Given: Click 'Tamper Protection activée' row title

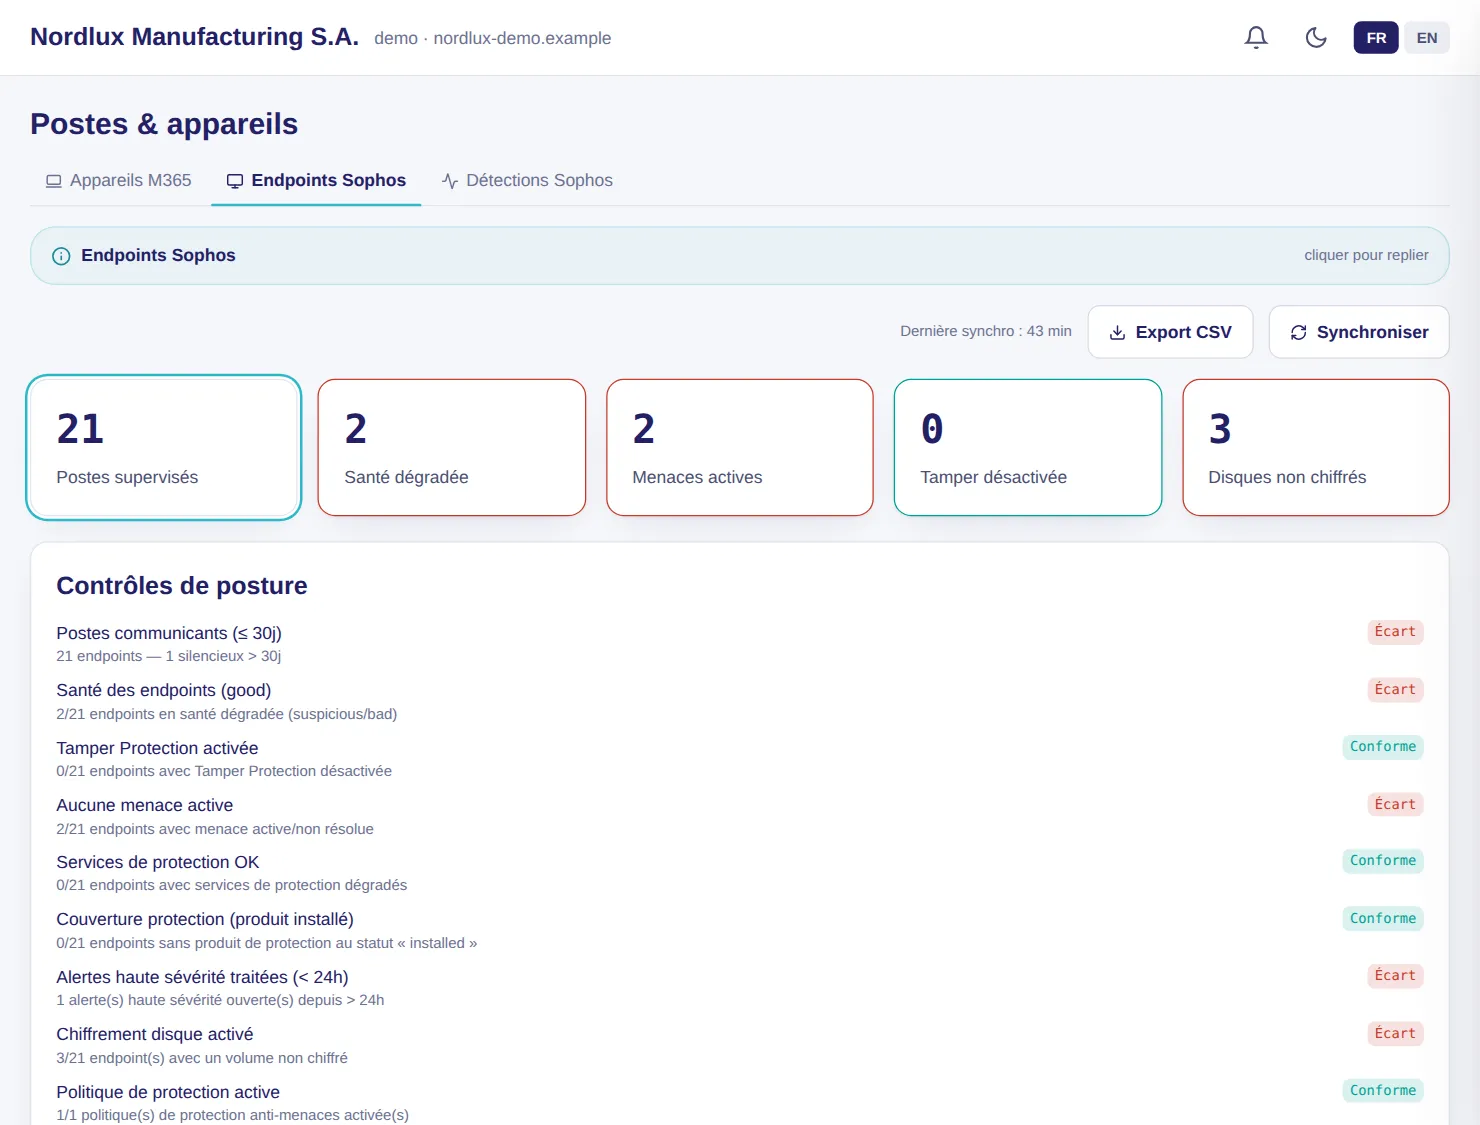Looking at the screenshot, I should pos(157,748).
